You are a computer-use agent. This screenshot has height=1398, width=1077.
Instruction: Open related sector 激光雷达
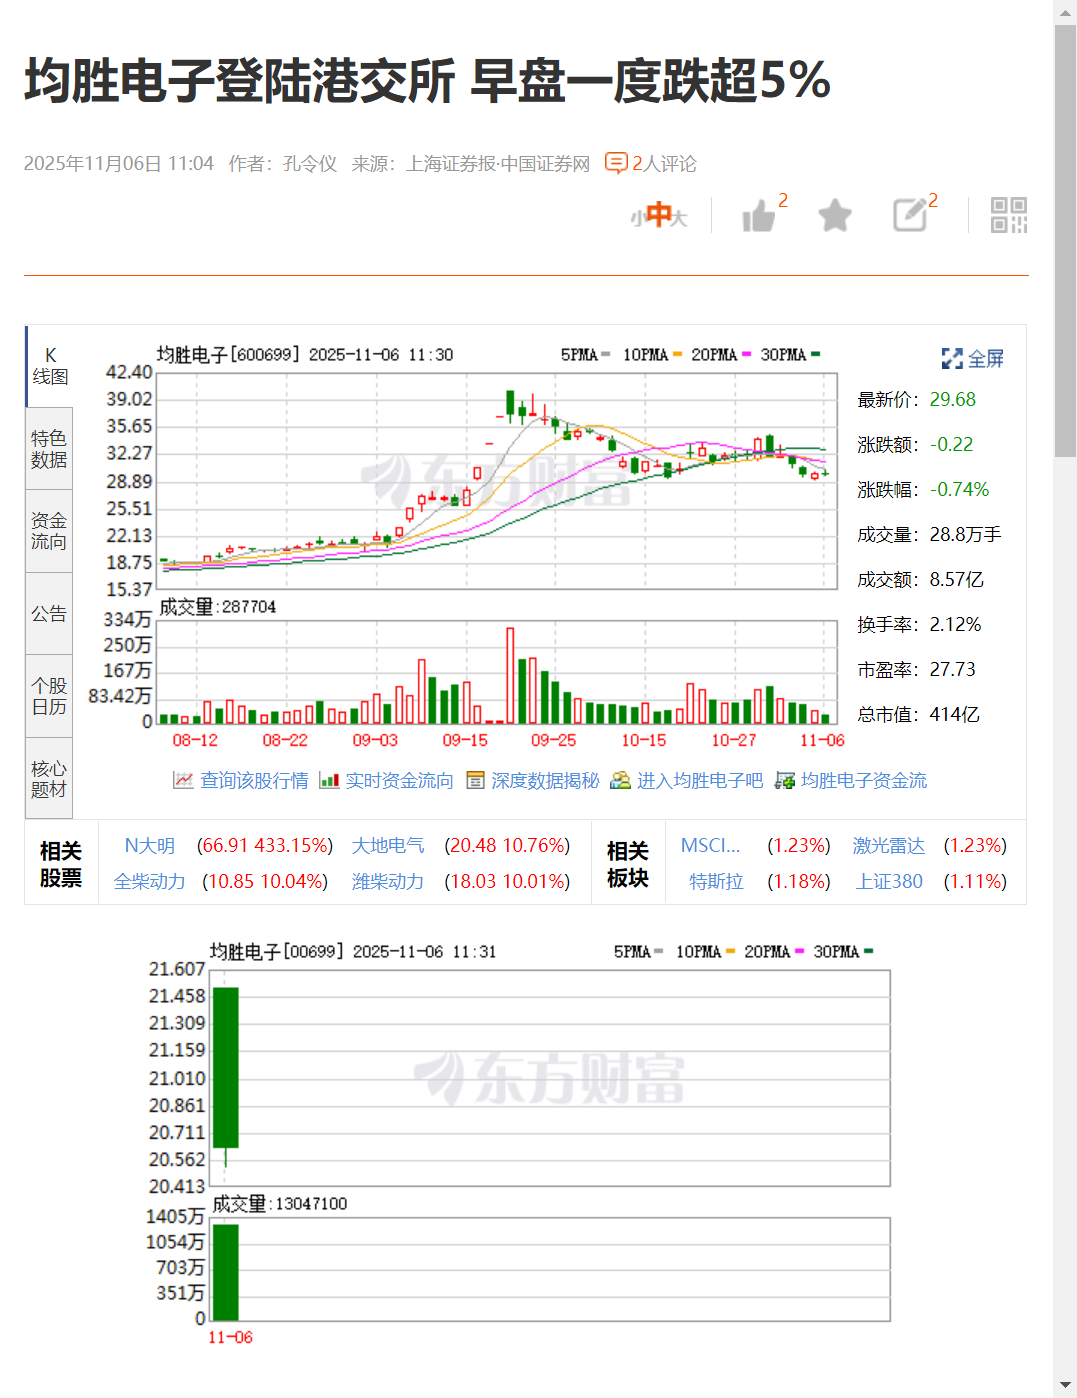click(x=889, y=845)
